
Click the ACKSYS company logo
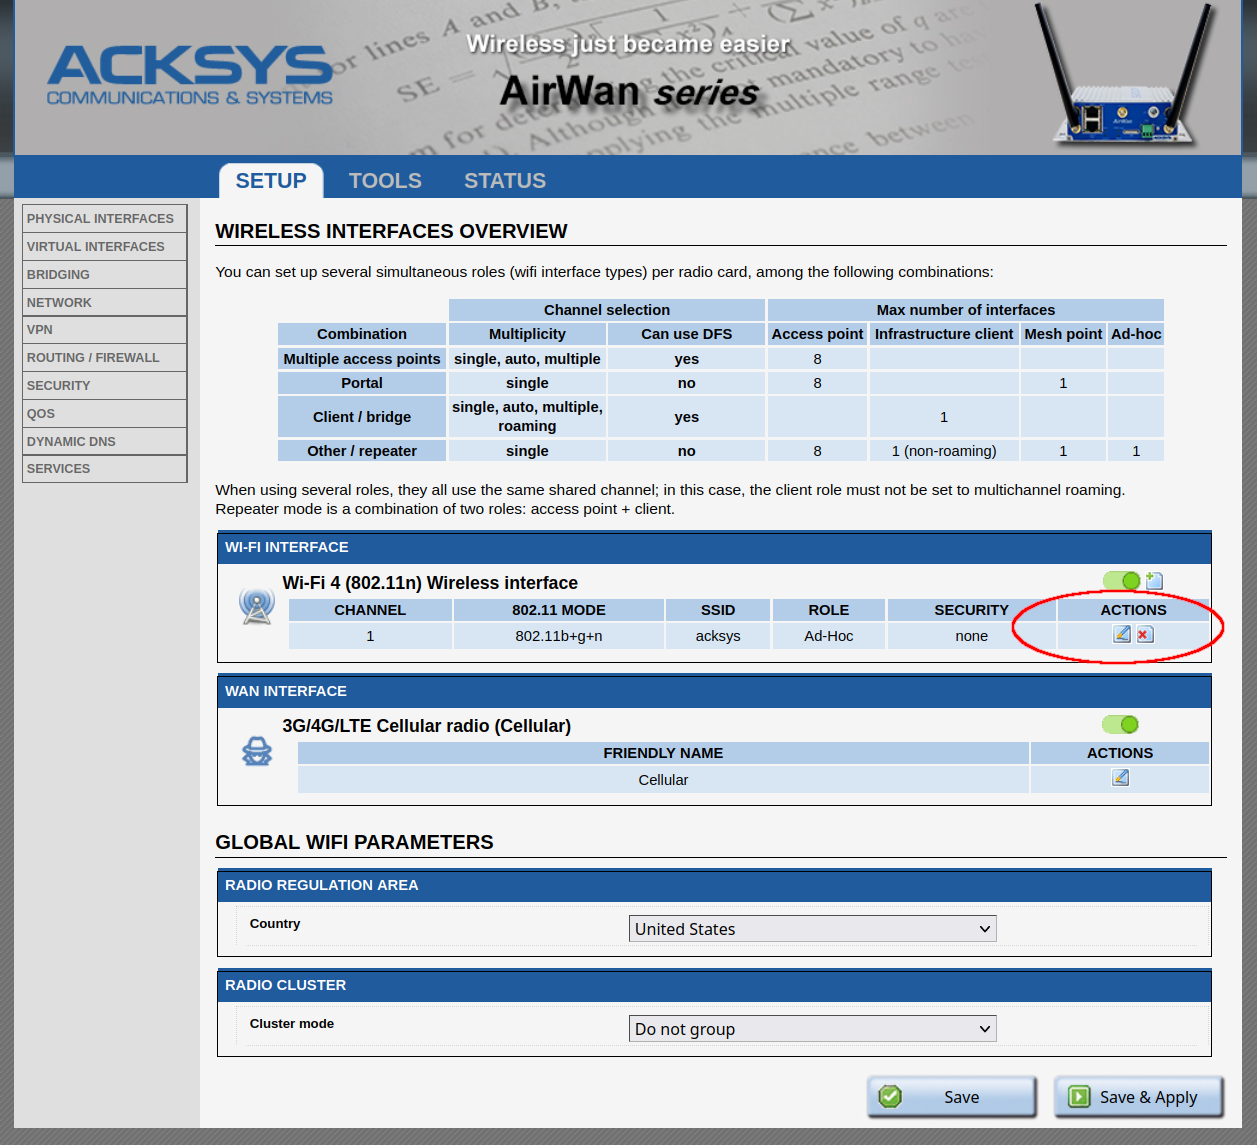(190, 76)
